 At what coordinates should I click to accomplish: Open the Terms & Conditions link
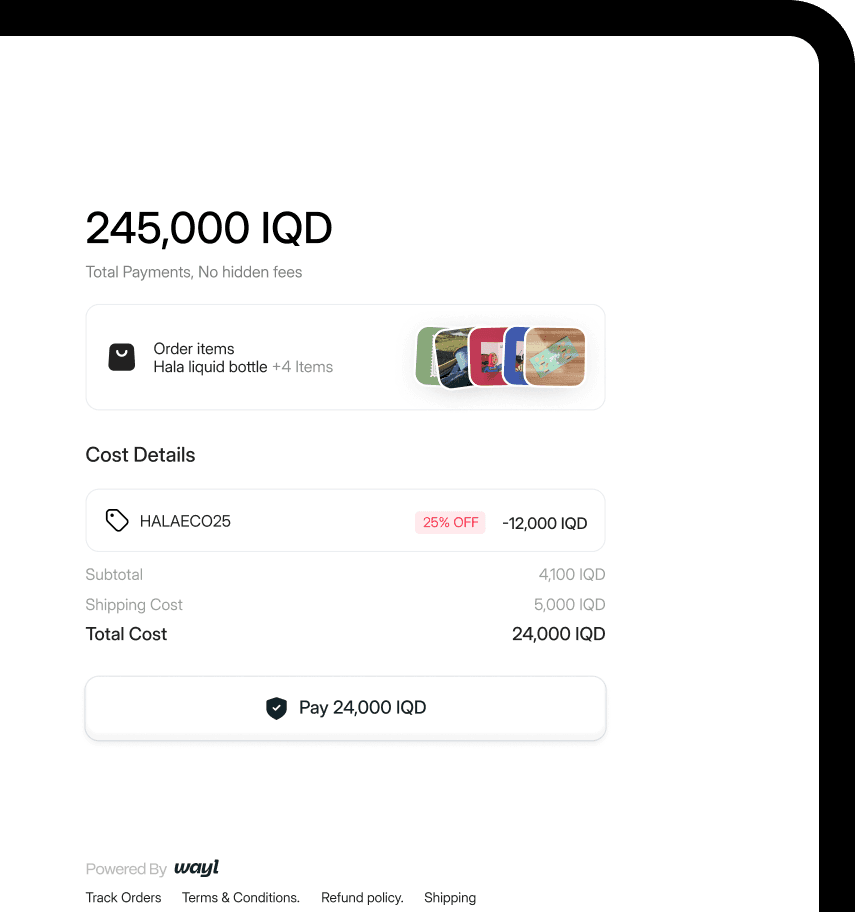[x=241, y=897]
